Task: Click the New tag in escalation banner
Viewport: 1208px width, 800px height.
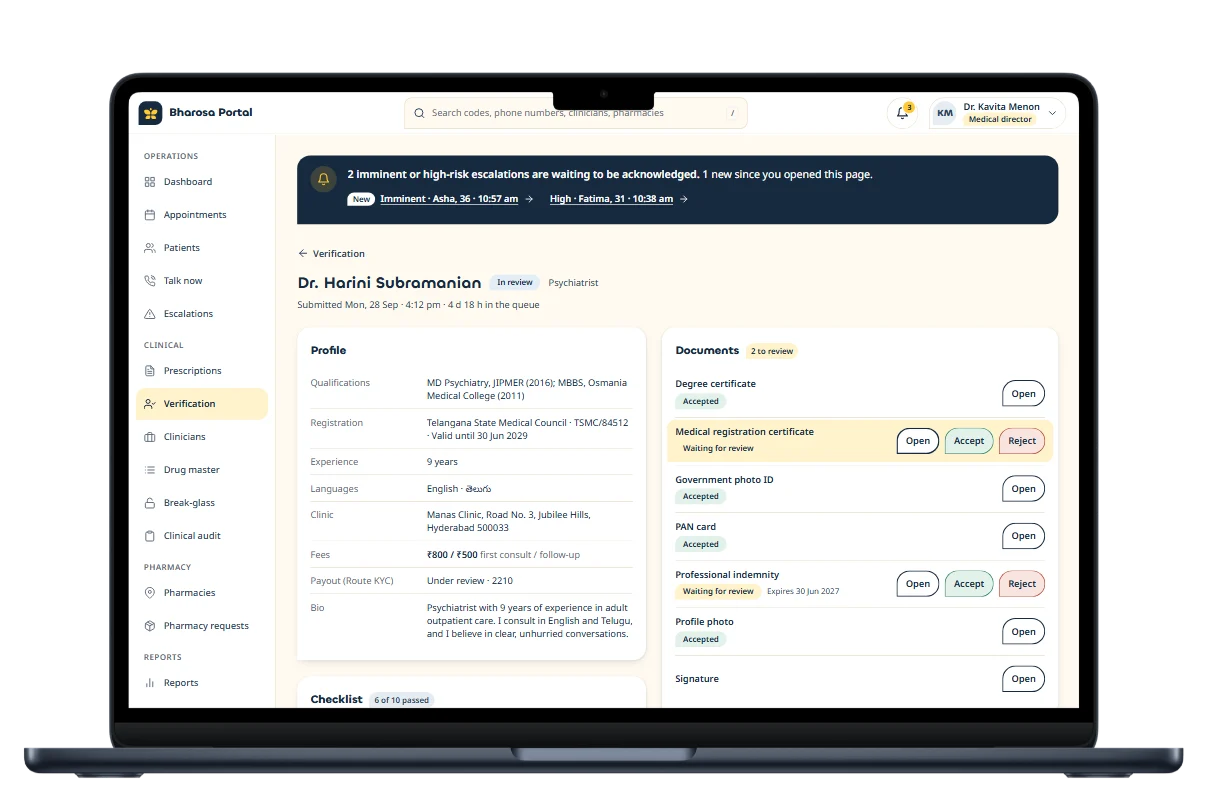Action: (361, 199)
